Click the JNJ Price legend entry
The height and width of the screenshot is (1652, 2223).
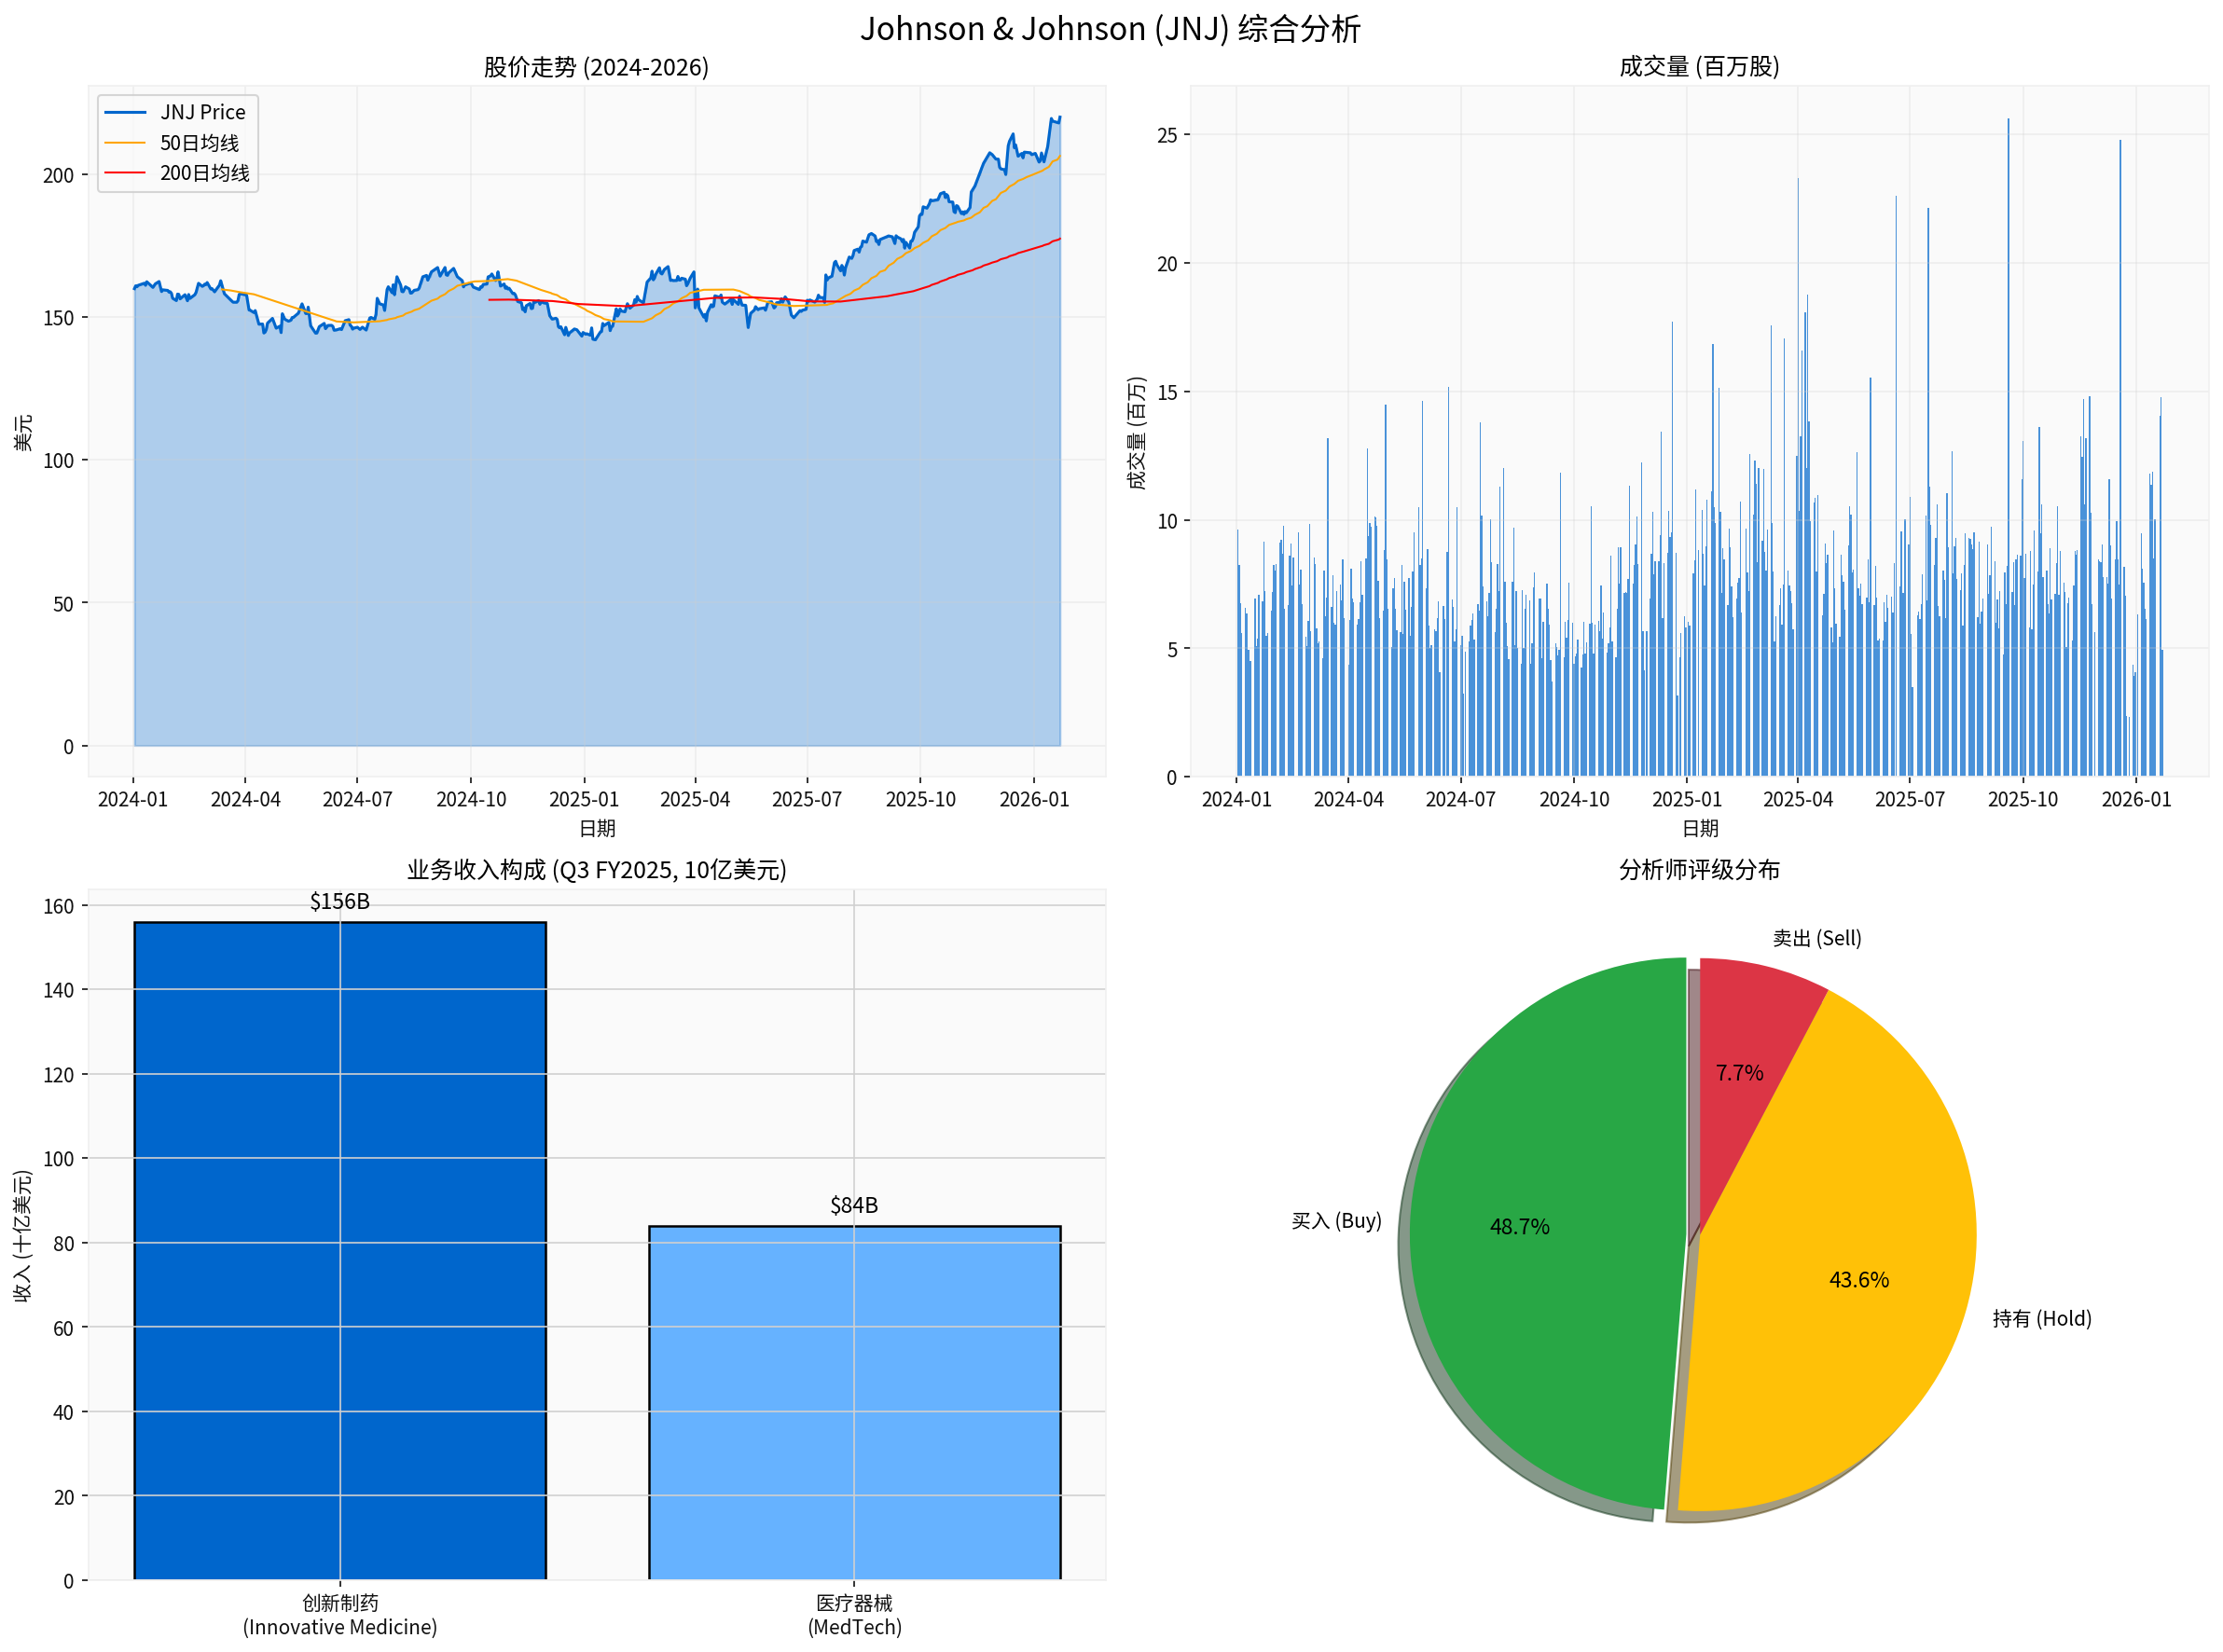201,112
